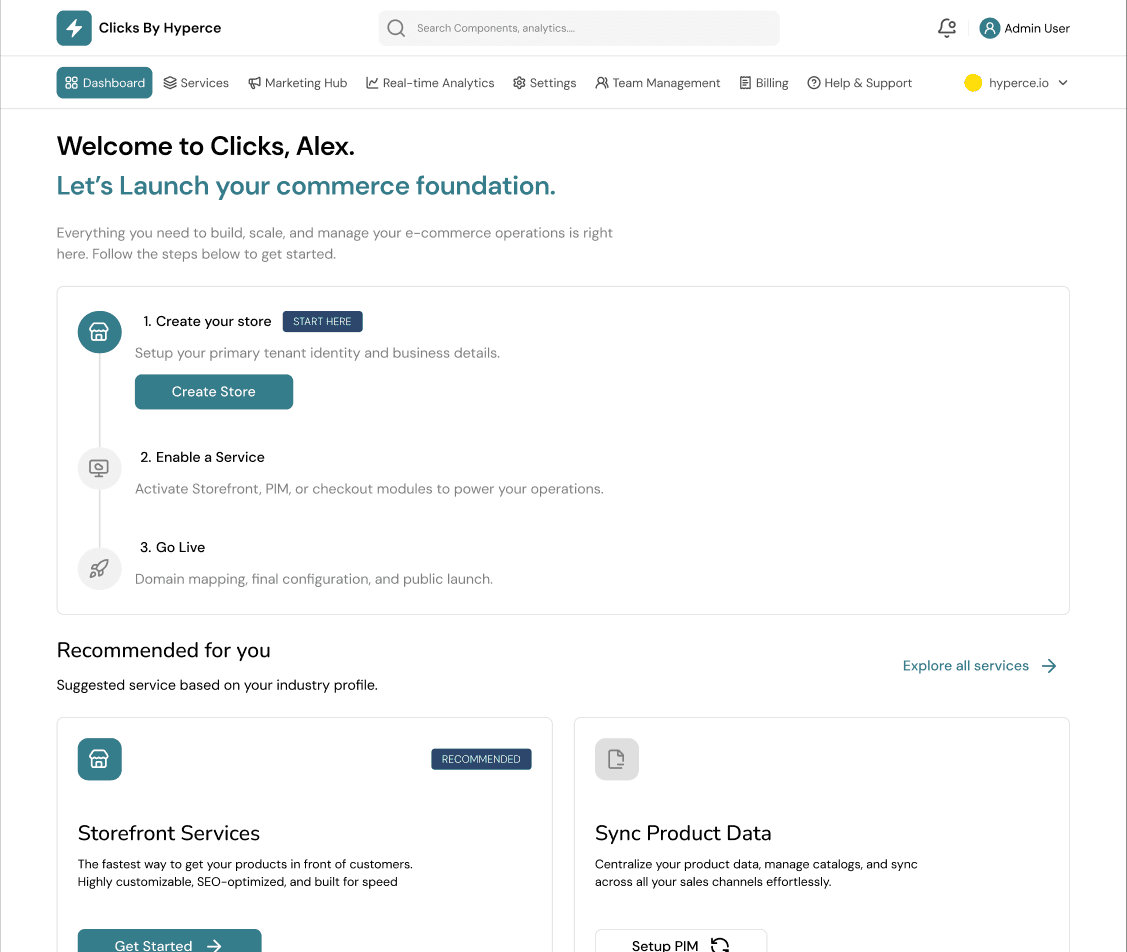Open Team Management
The width and height of the screenshot is (1127, 952).
[x=658, y=83]
